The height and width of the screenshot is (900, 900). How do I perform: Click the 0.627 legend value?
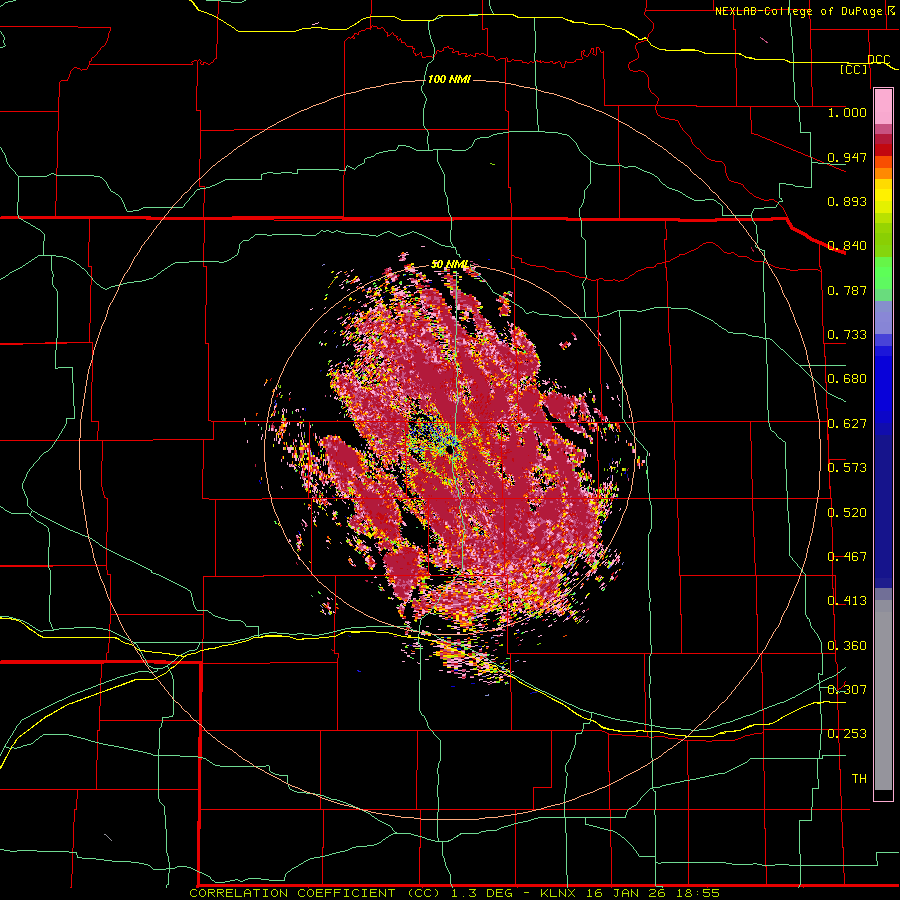847,424
